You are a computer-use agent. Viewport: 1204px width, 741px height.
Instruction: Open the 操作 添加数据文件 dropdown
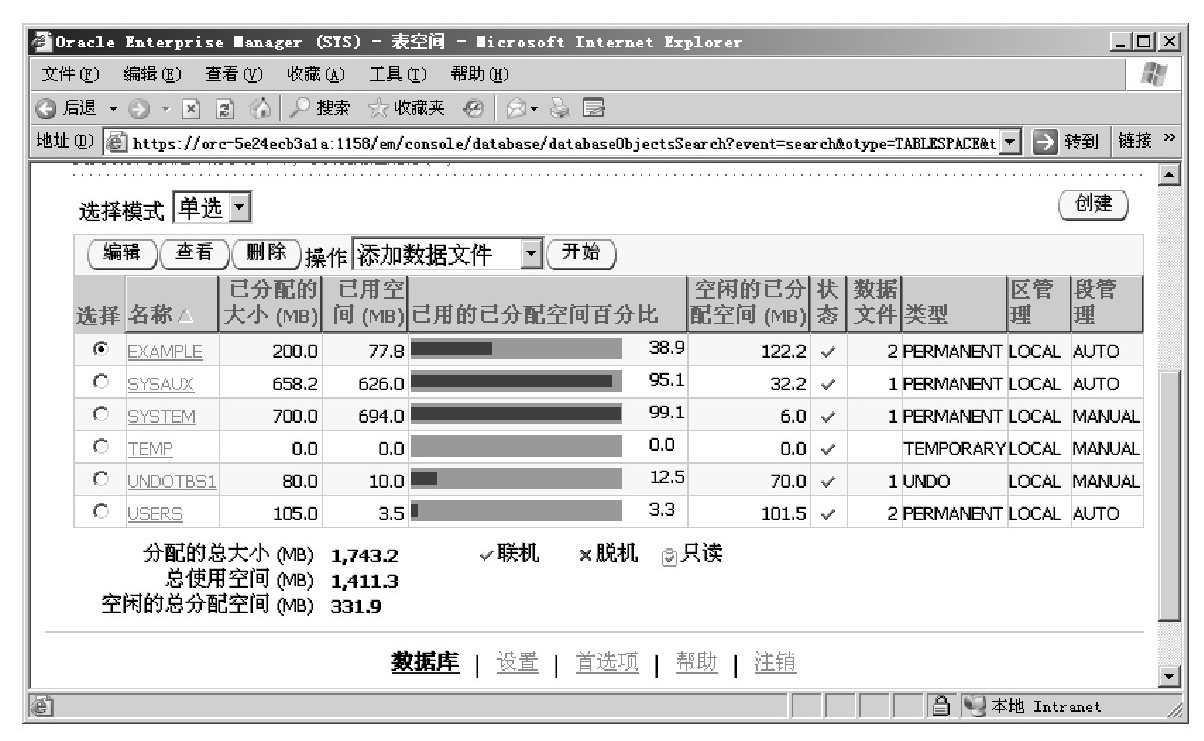pos(447,255)
